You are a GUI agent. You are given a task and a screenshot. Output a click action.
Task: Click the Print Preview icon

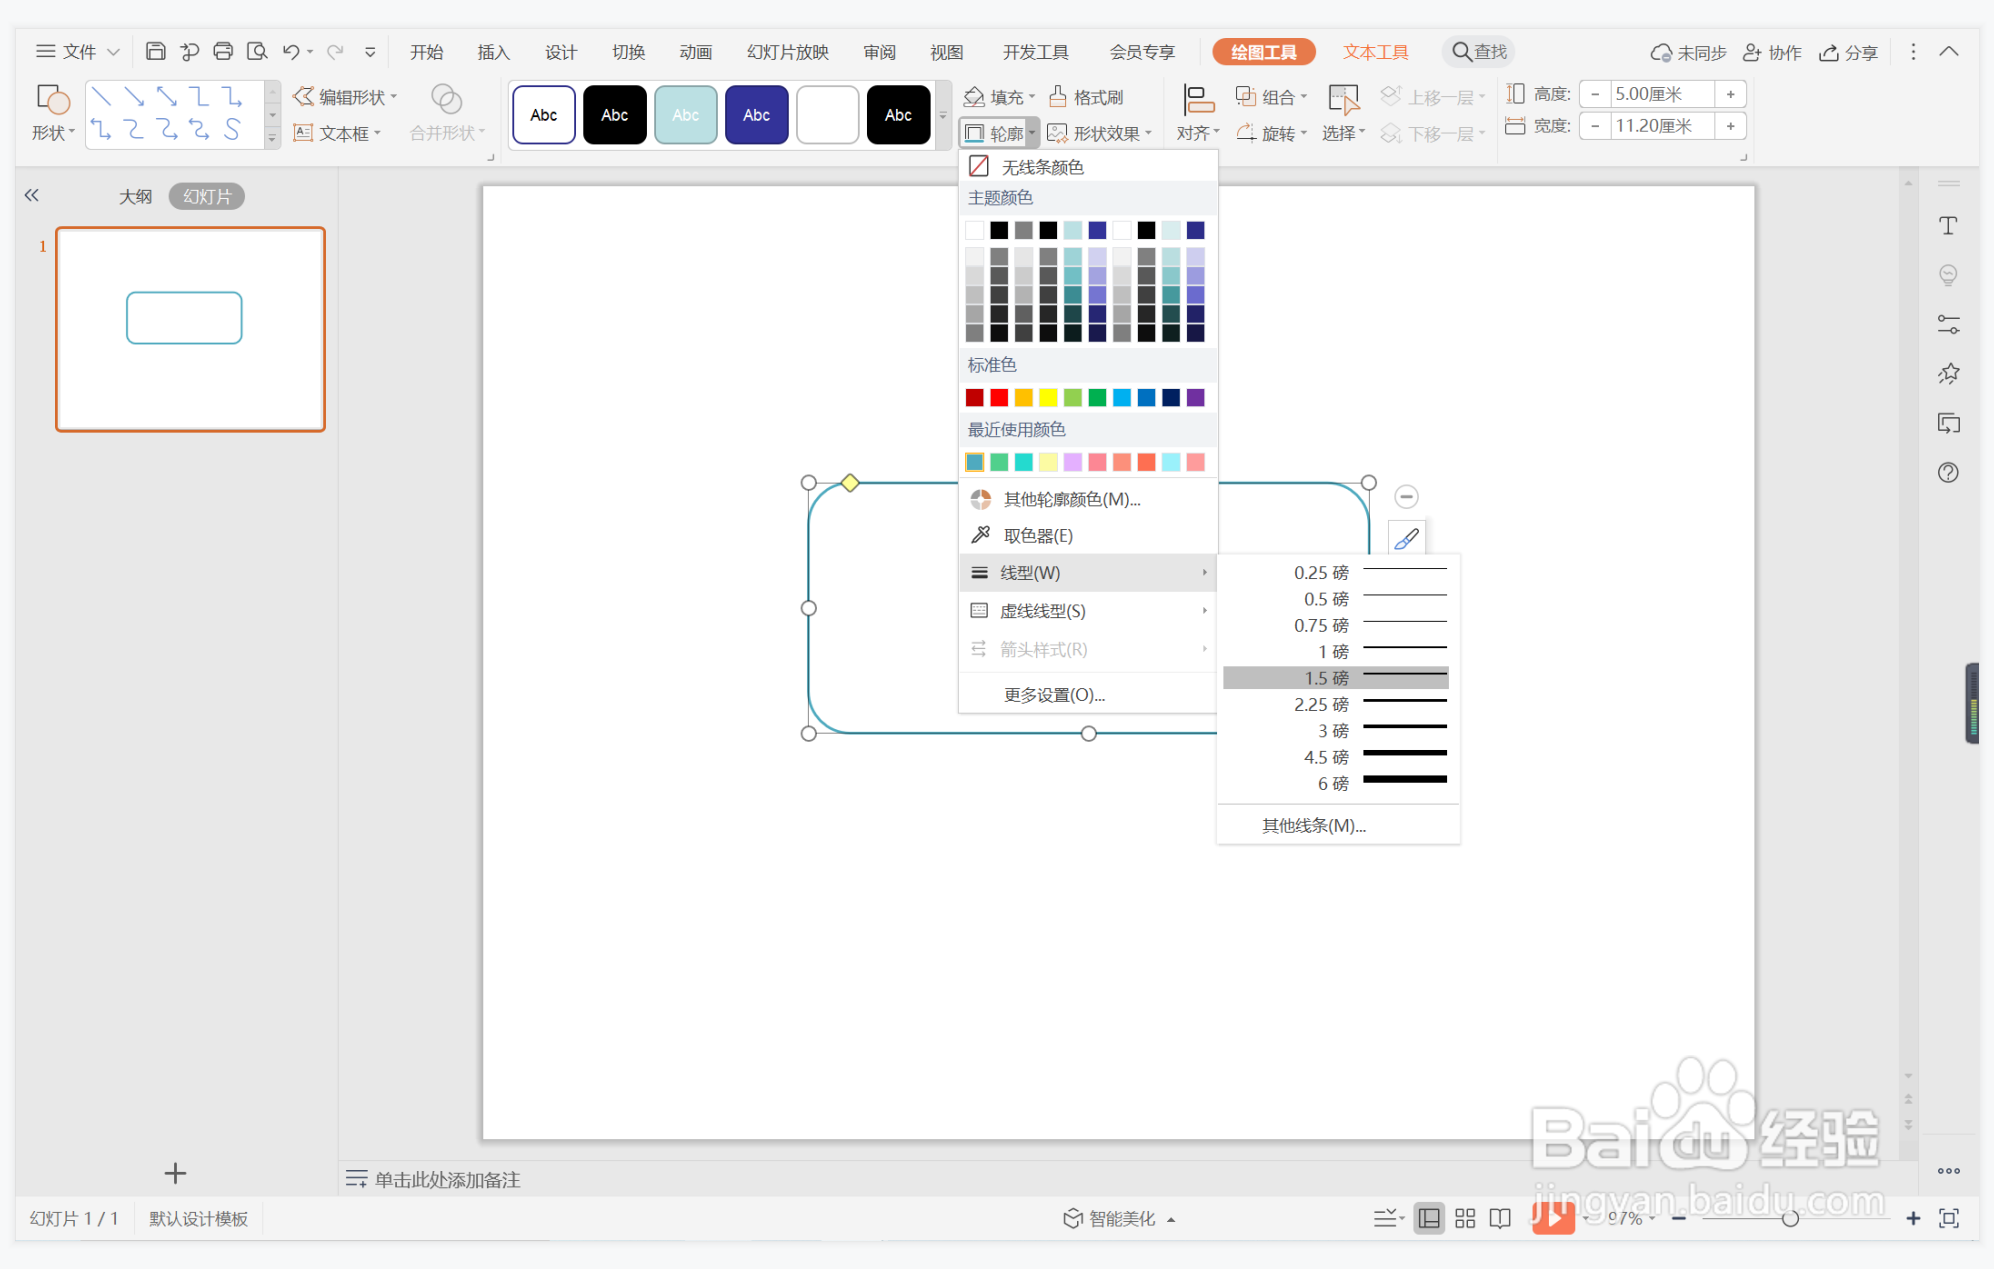(x=257, y=51)
